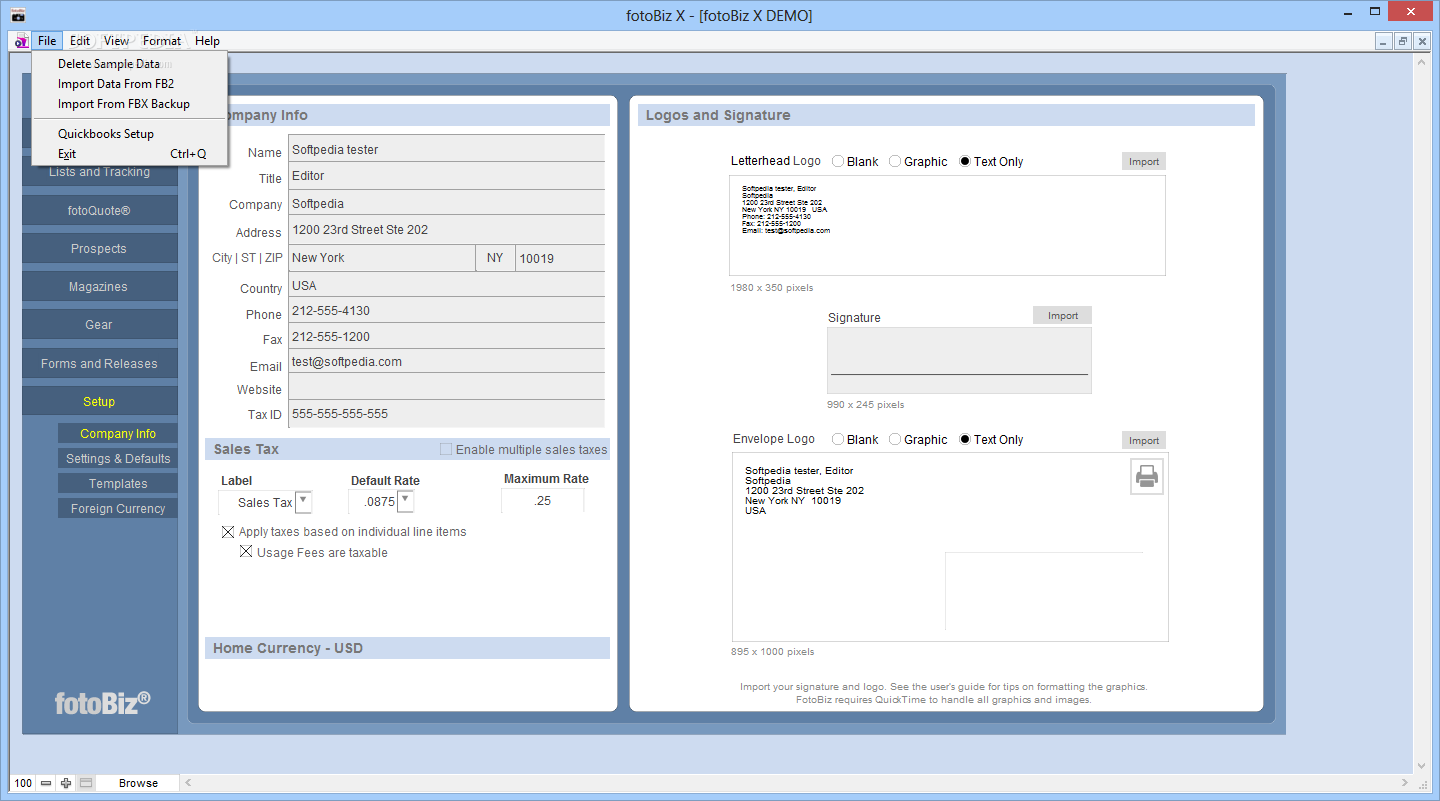Open the Default Rate dropdown arrow

coord(406,502)
